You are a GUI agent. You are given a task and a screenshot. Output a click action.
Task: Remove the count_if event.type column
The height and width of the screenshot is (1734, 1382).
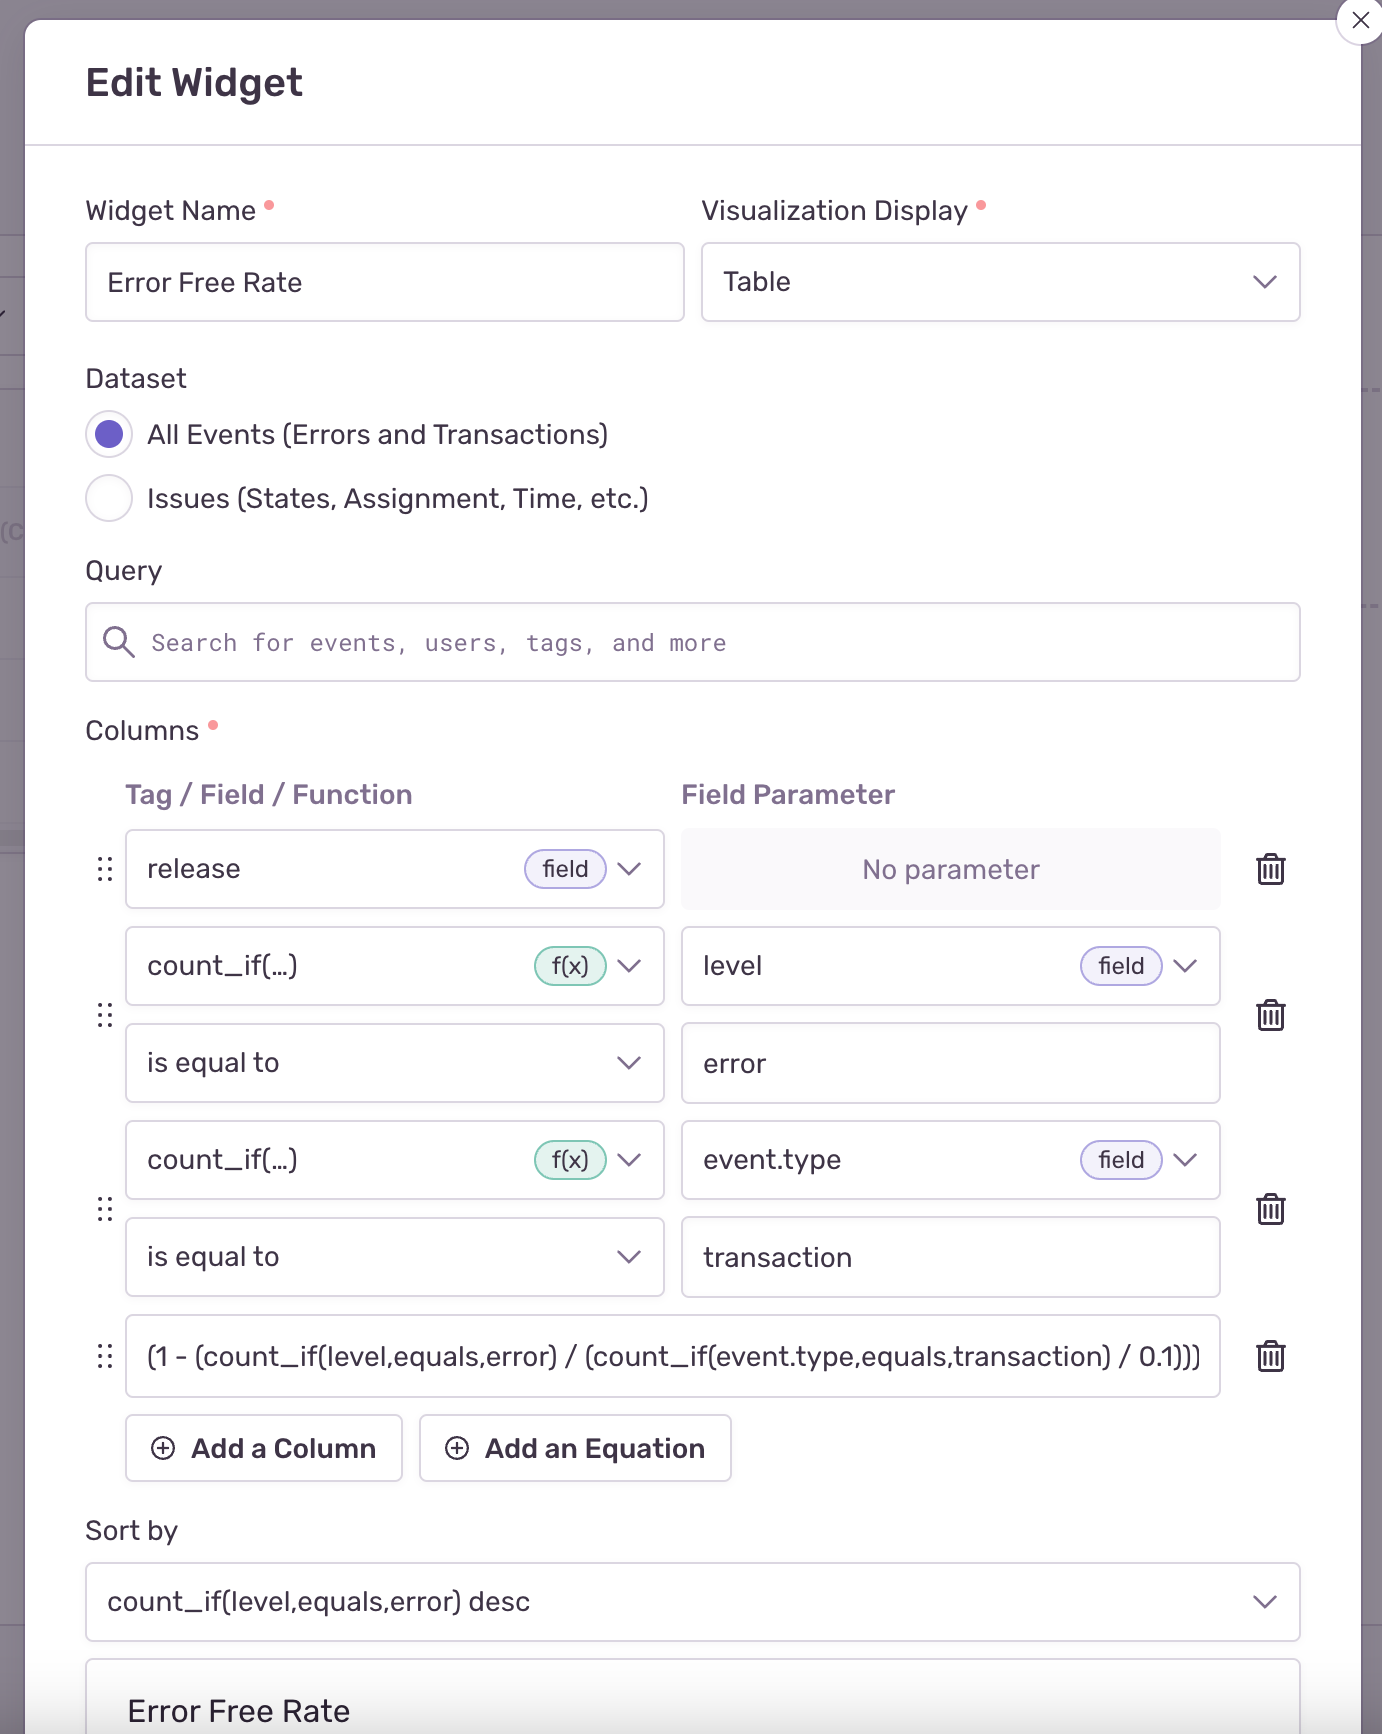[x=1270, y=1209]
